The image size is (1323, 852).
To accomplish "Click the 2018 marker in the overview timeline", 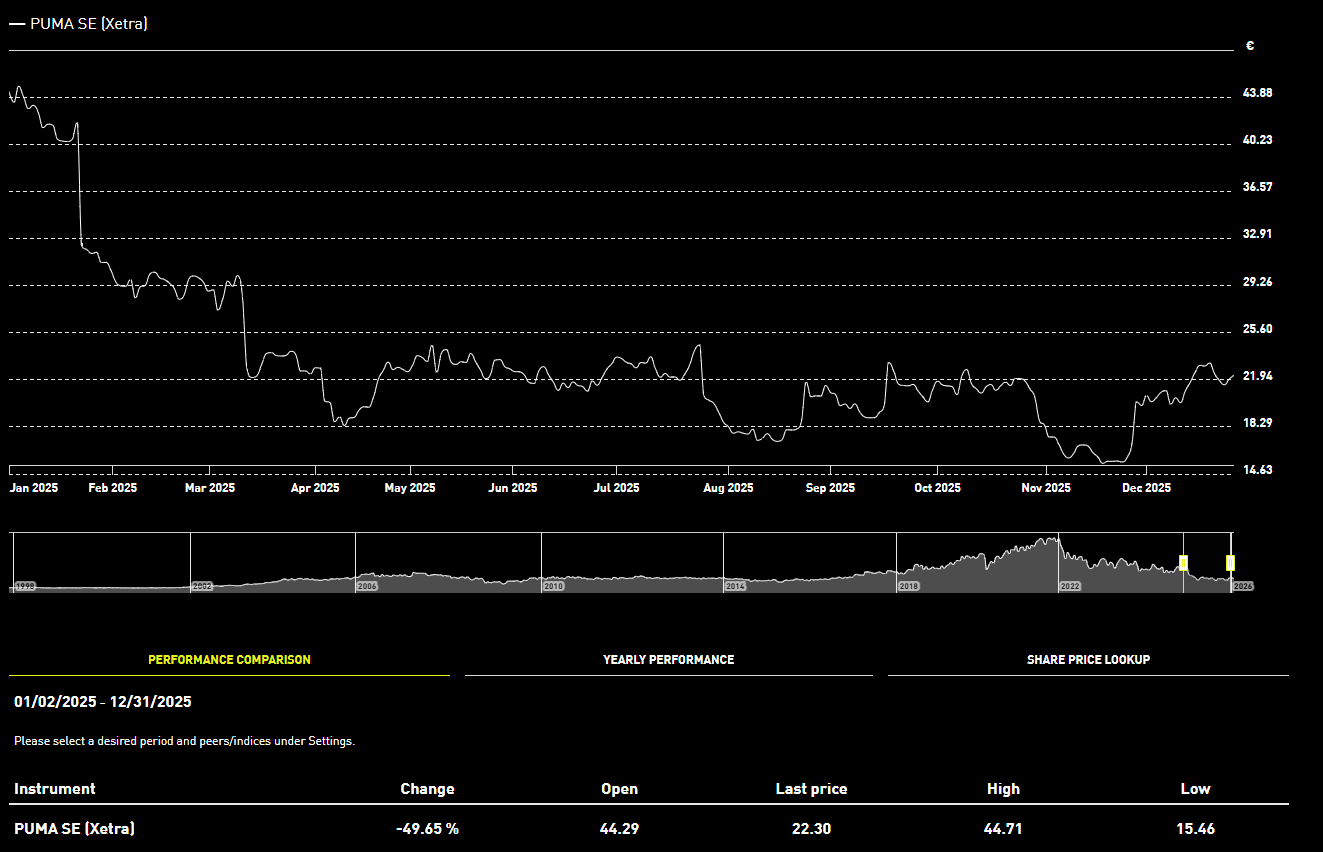I will click(x=908, y=586).
